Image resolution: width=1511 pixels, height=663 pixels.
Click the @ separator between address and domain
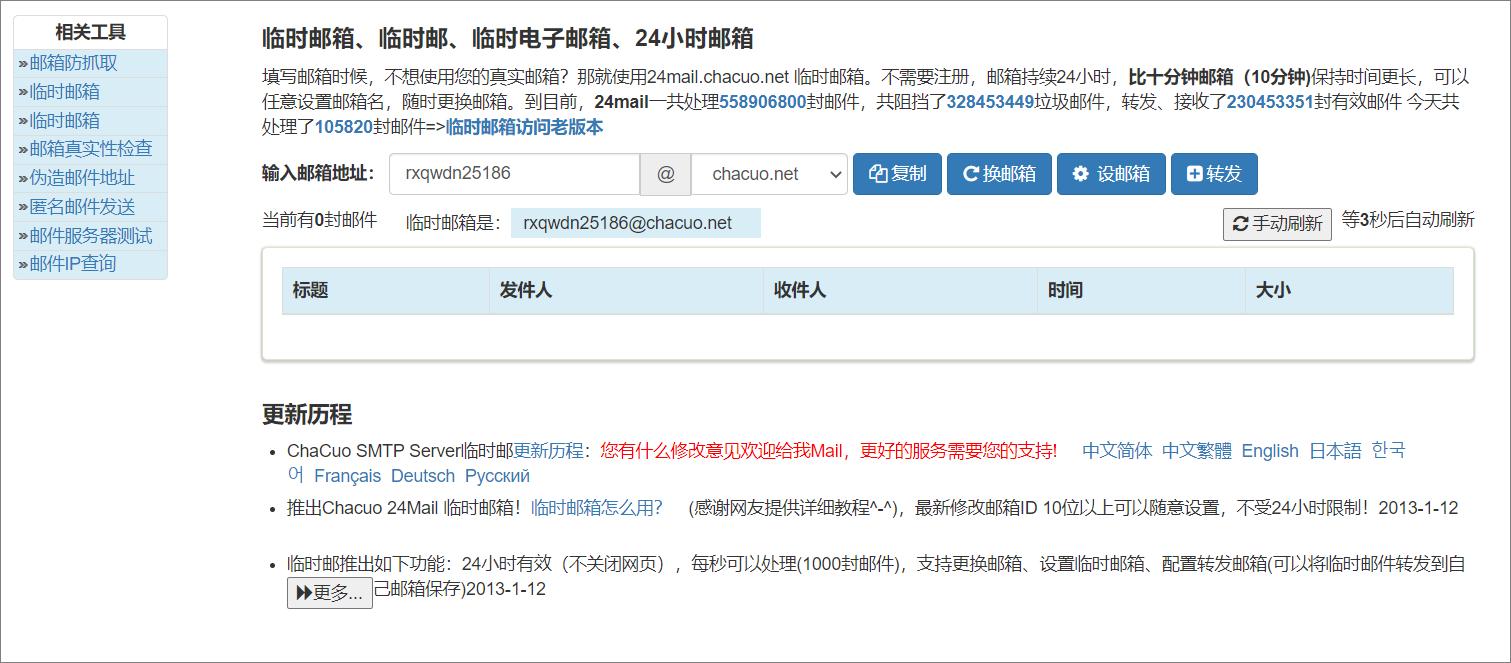664,174
